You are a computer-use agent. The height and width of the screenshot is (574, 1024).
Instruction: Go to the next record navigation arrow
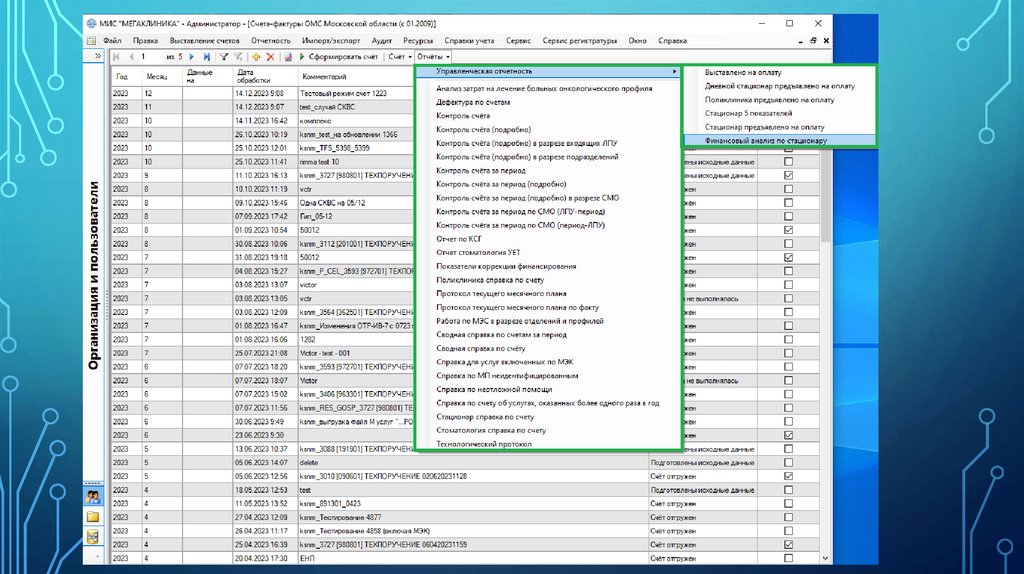click(192, 57)
